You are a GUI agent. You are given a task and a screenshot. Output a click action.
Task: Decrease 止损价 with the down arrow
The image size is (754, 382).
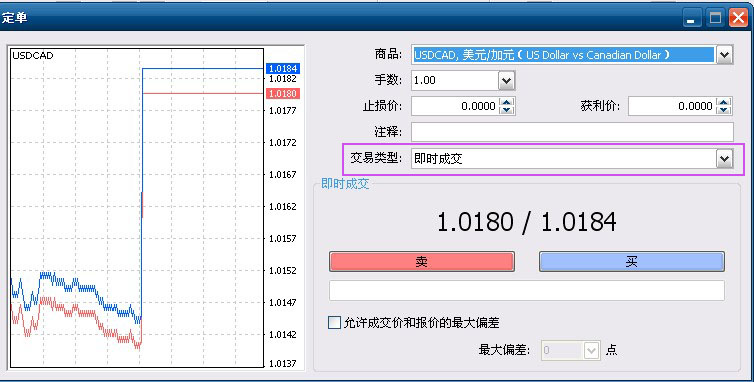pos(506,110)
